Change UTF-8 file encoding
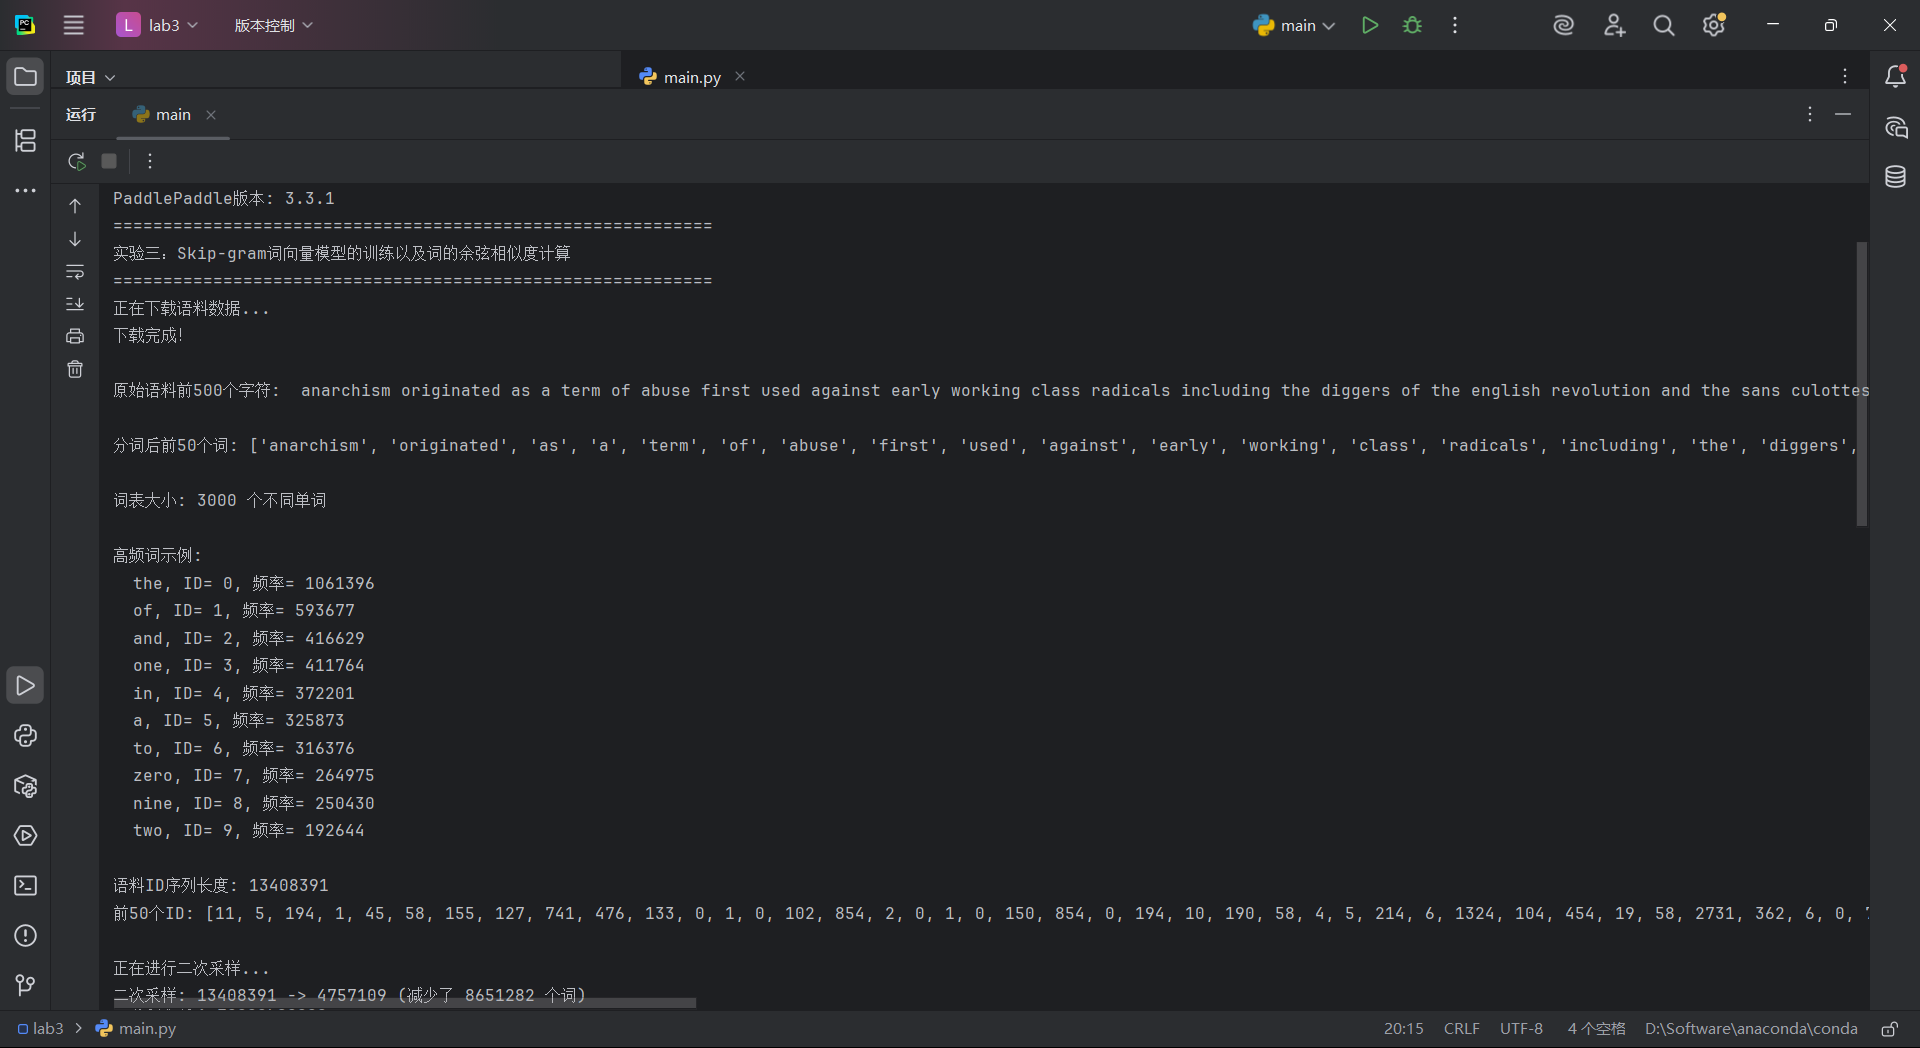 pyautogui.click(x=1521, y=1028)
